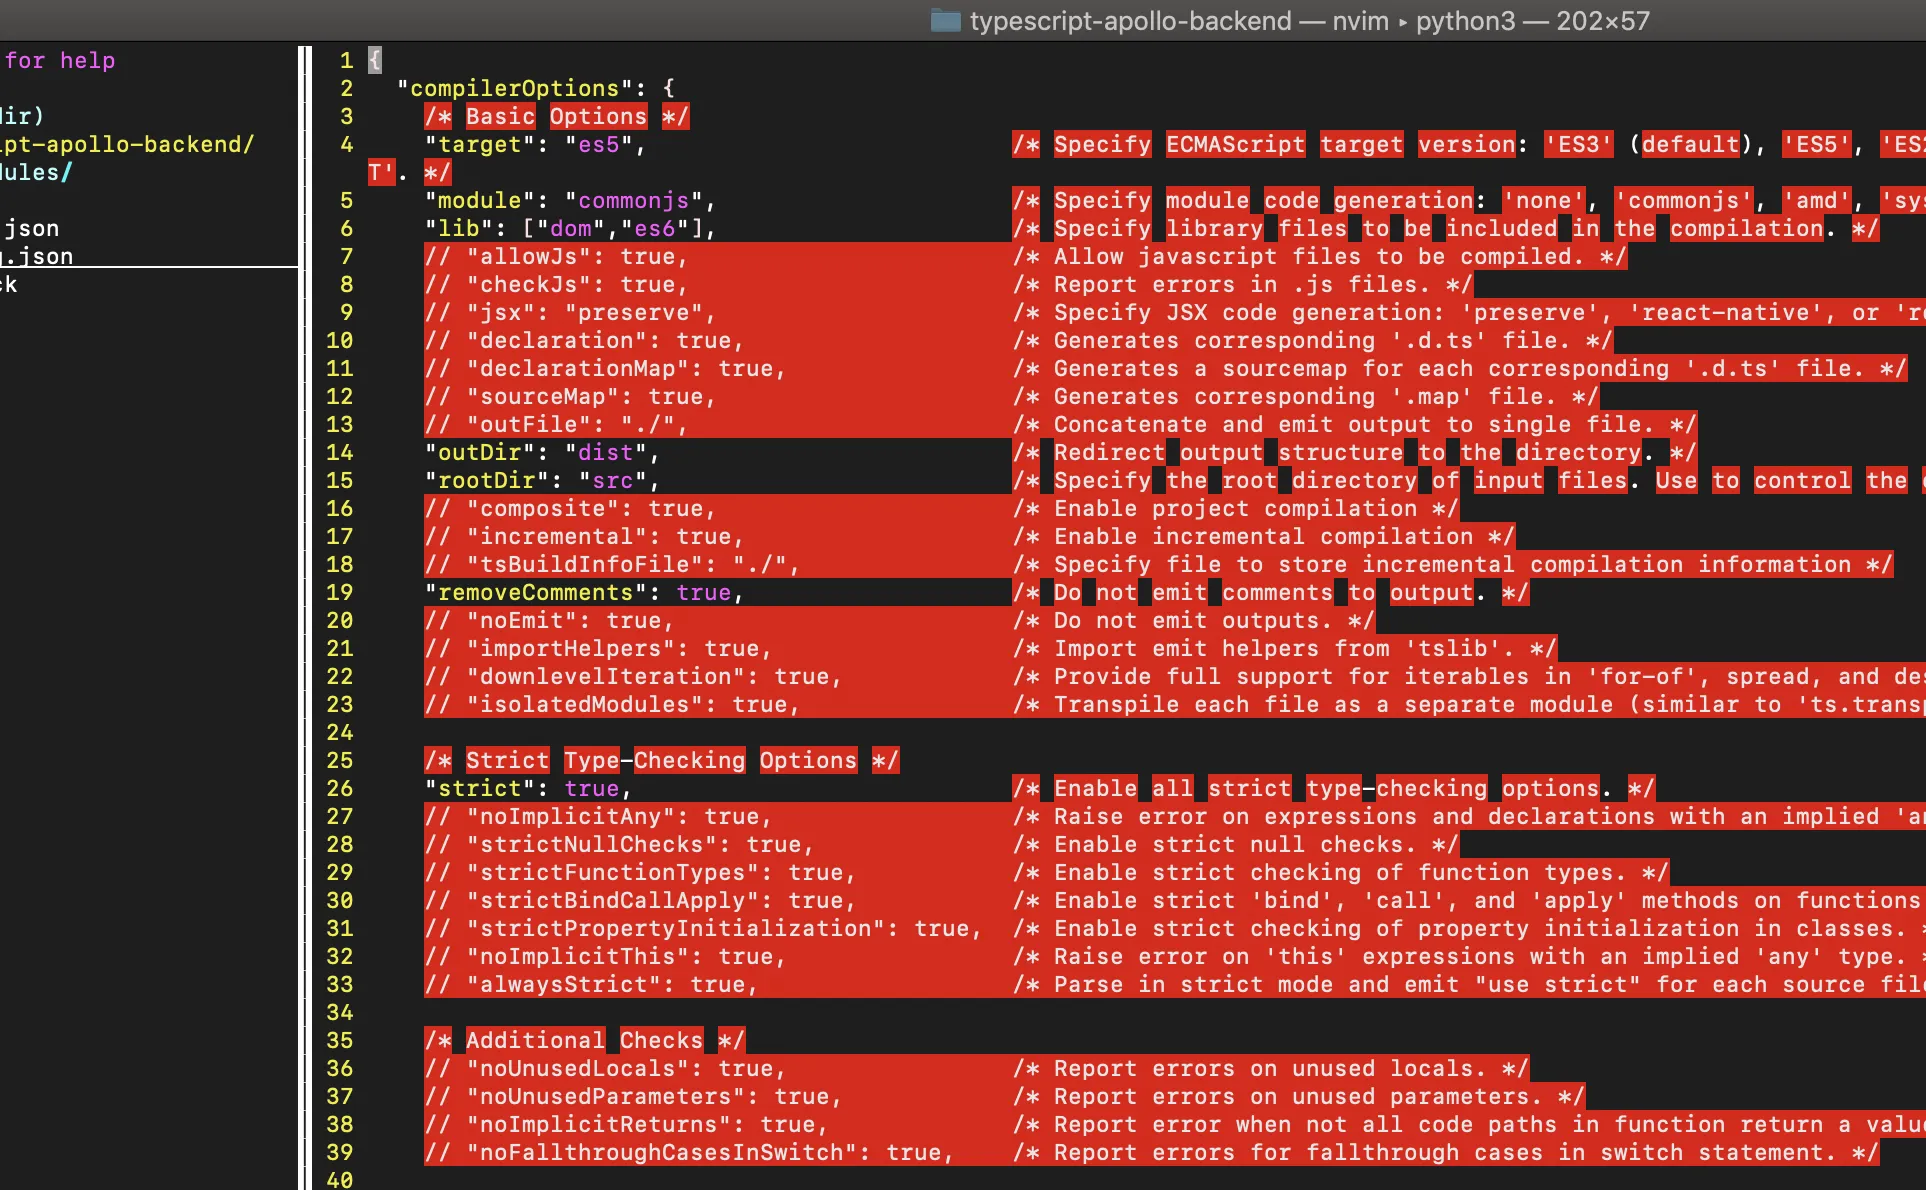Place cursor on "compilerOptions" key

coord(515,88)
